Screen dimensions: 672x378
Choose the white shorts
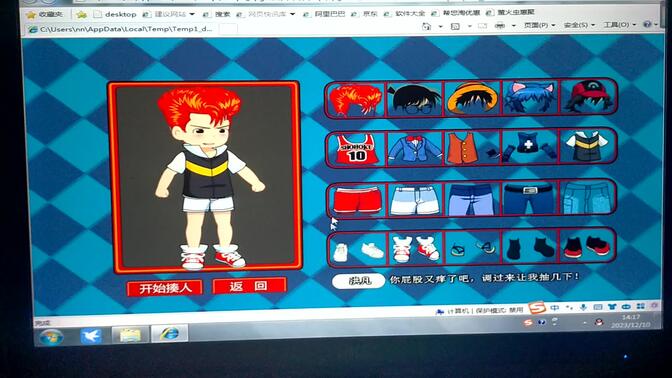(x=414, y=200)
